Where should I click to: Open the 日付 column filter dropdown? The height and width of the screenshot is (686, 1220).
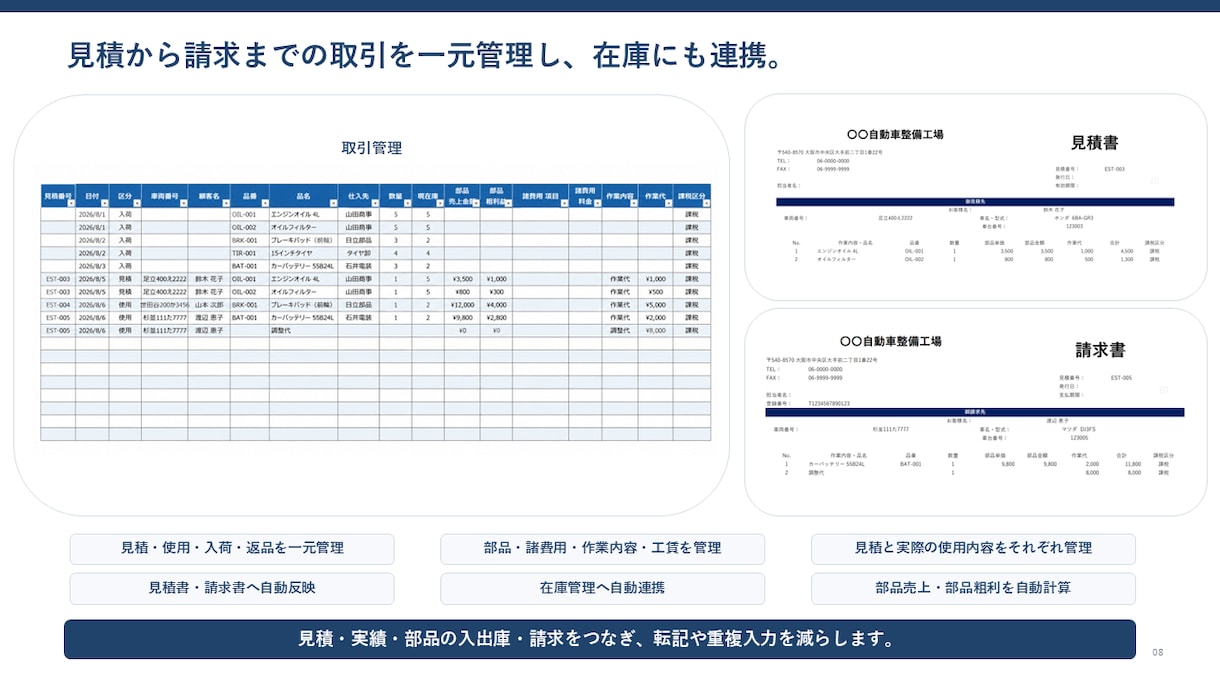click(104, 203)
